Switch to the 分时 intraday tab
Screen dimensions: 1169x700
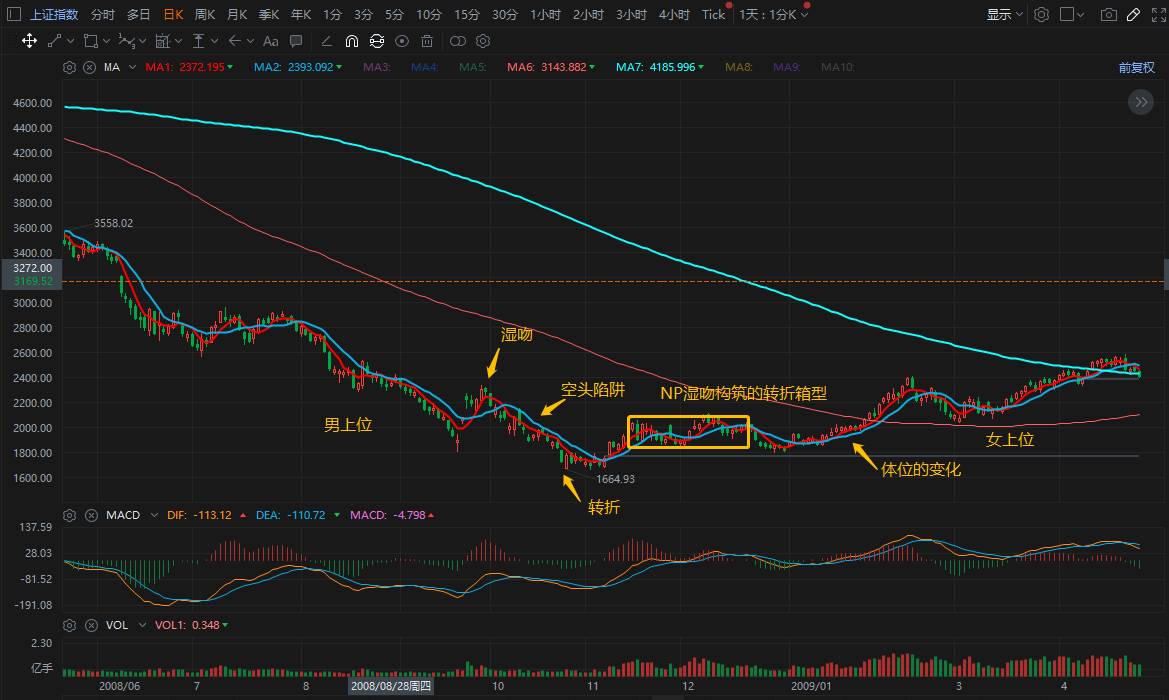(x=102, y=15)
